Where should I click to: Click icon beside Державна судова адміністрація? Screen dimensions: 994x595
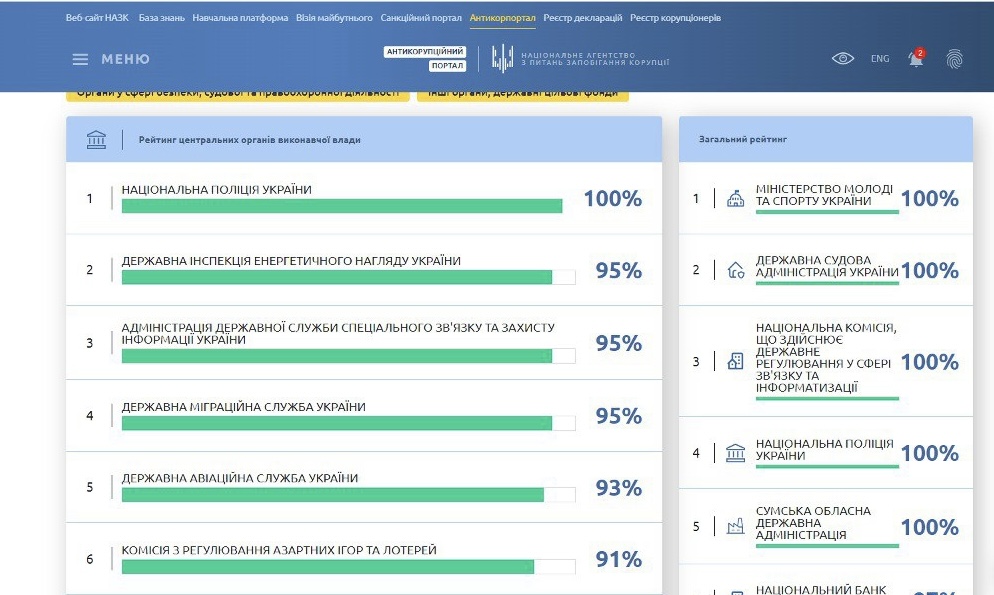click(735, 271)
